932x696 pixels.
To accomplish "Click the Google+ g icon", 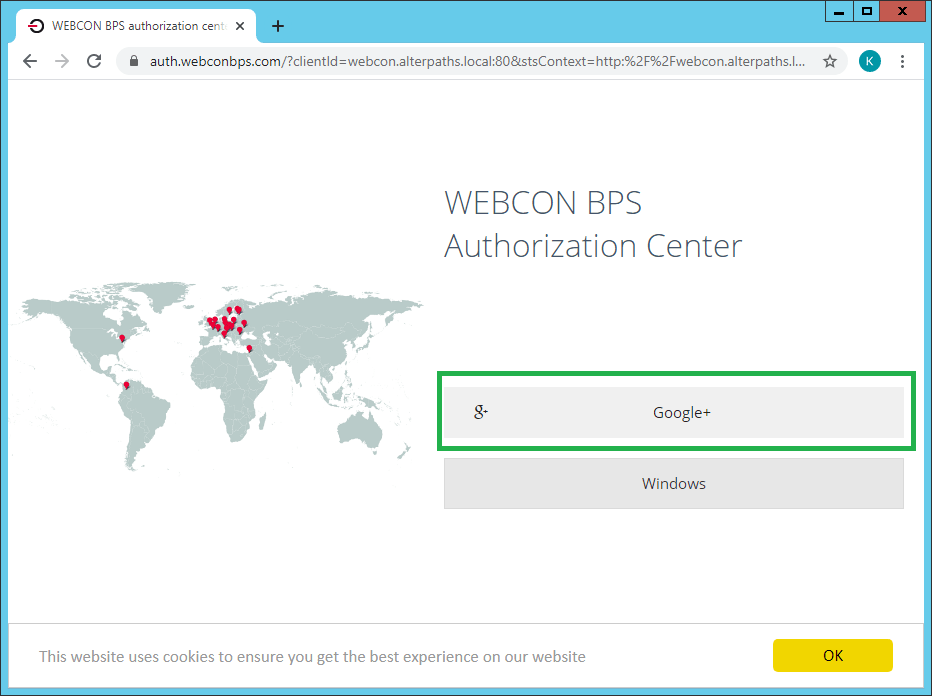I will 480,411.
